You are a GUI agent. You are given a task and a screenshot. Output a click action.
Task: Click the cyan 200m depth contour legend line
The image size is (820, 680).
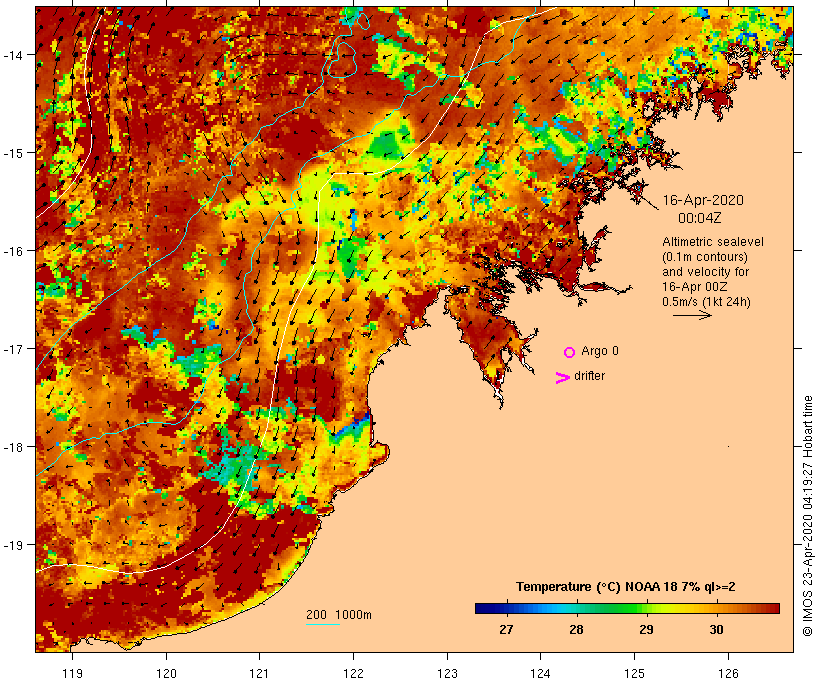[323, 624]
